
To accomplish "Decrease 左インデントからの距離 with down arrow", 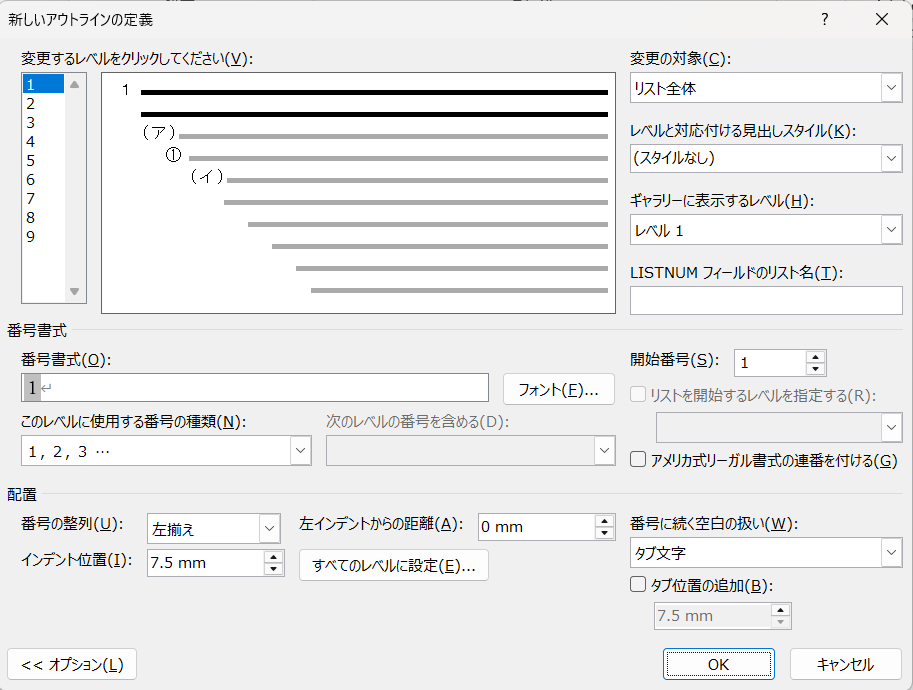I will tap(605, 533).
